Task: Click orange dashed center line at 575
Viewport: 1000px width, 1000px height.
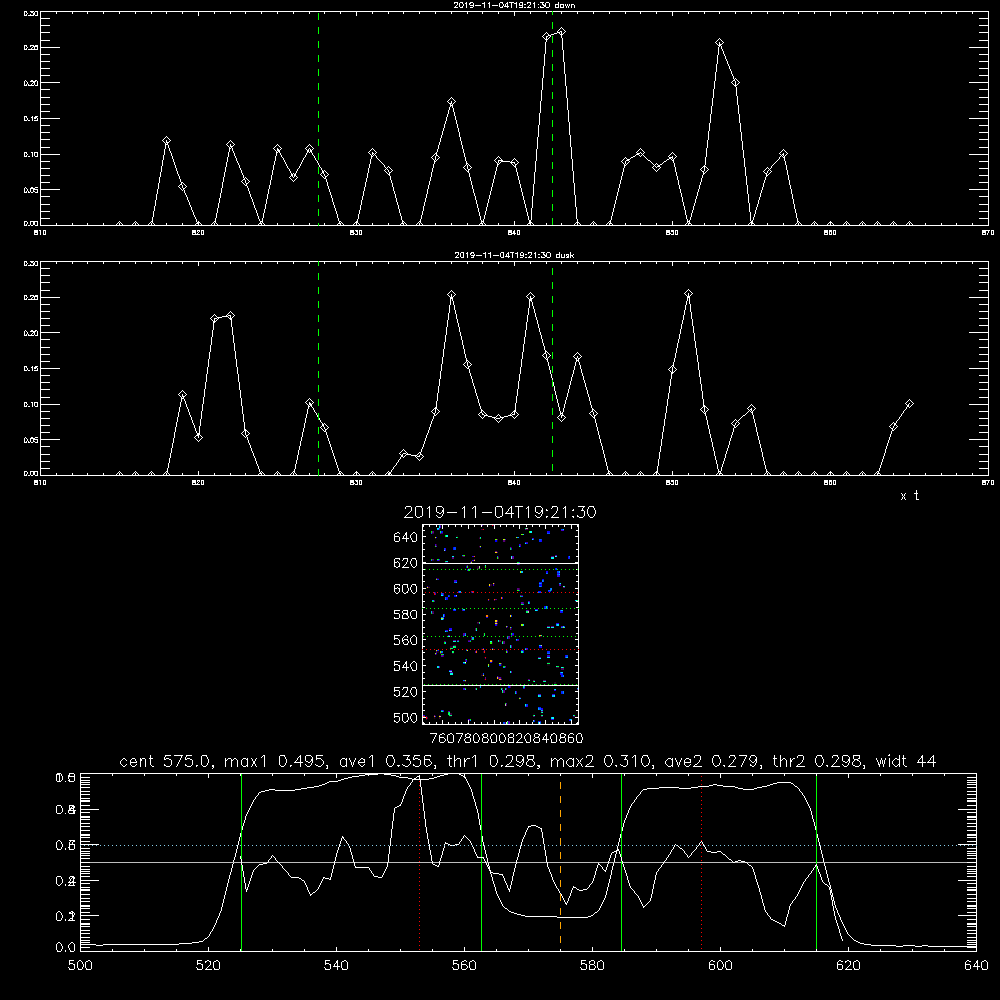Action: click(561, 861)
